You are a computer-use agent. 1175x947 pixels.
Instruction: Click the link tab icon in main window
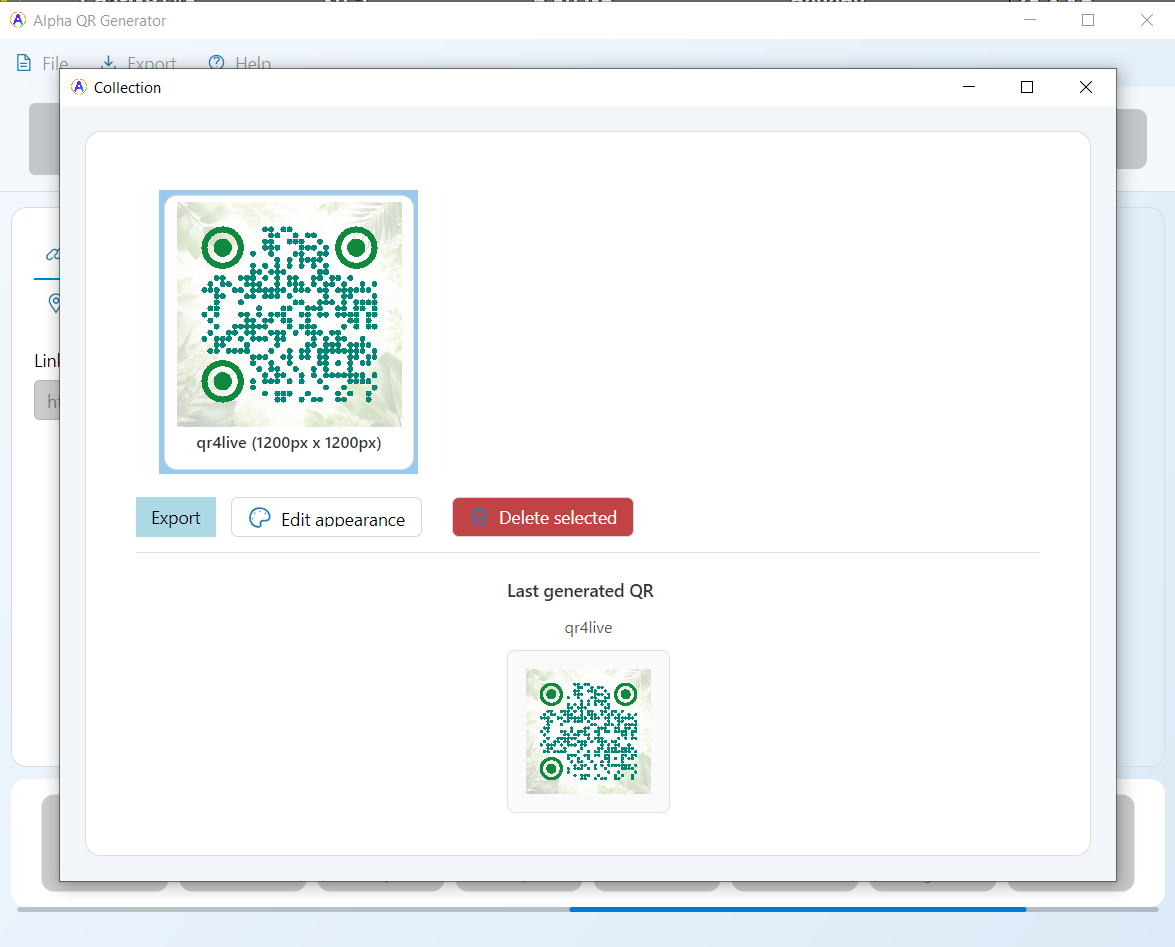pyautogui.click(x=52, y=255)
